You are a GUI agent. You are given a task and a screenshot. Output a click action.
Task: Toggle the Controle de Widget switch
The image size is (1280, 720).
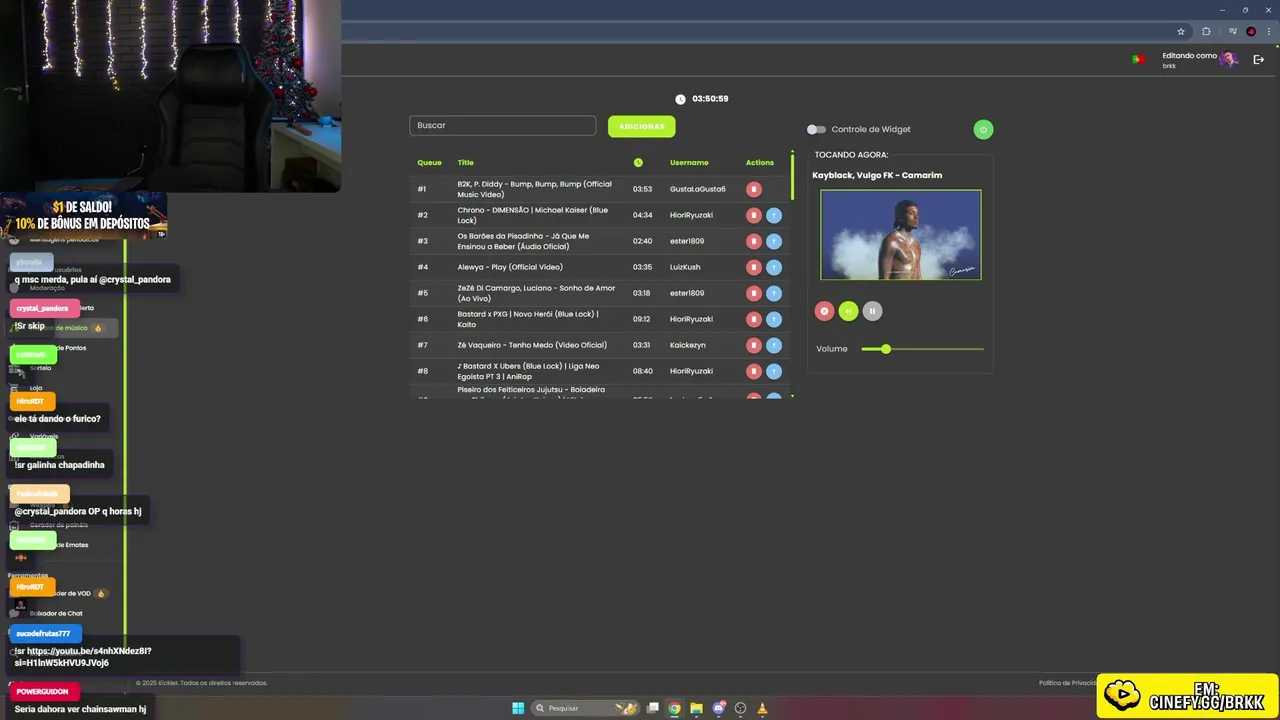pos(817,129)
